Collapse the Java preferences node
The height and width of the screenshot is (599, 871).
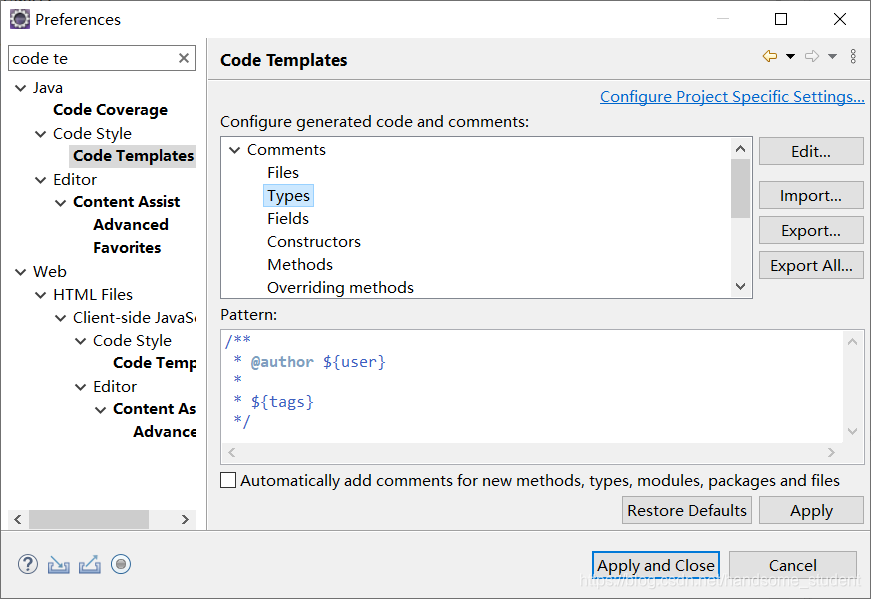click(x=21, y=88)
